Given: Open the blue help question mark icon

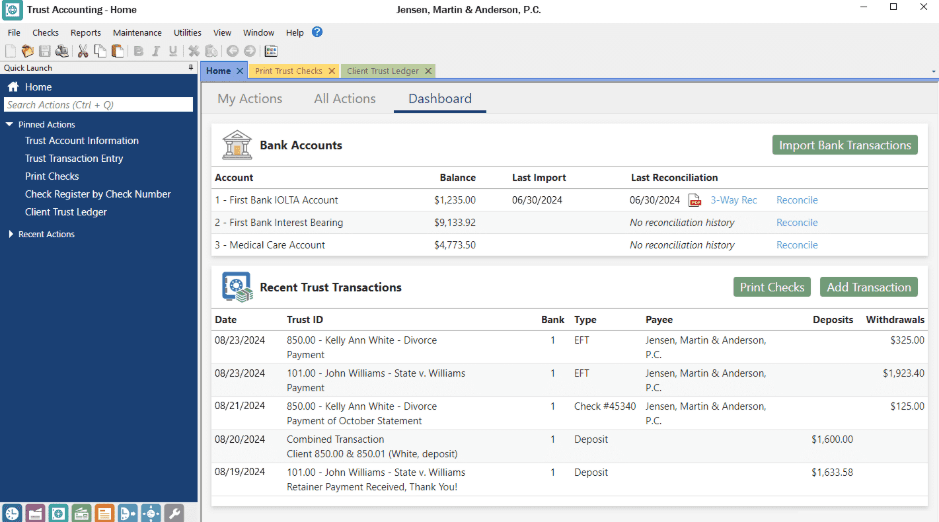Looking at the screenshot, I should point(317,32).
